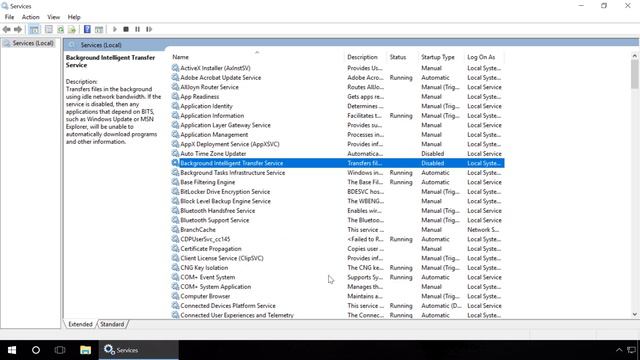
Task: Toggle Show/Hide Console Tree icon
Action: coord(34,29)
